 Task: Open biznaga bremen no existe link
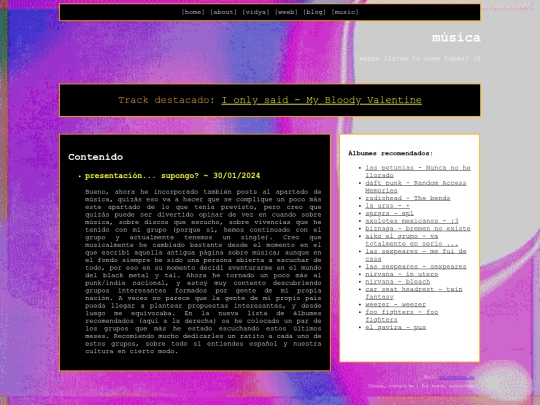tap(417, 228)
